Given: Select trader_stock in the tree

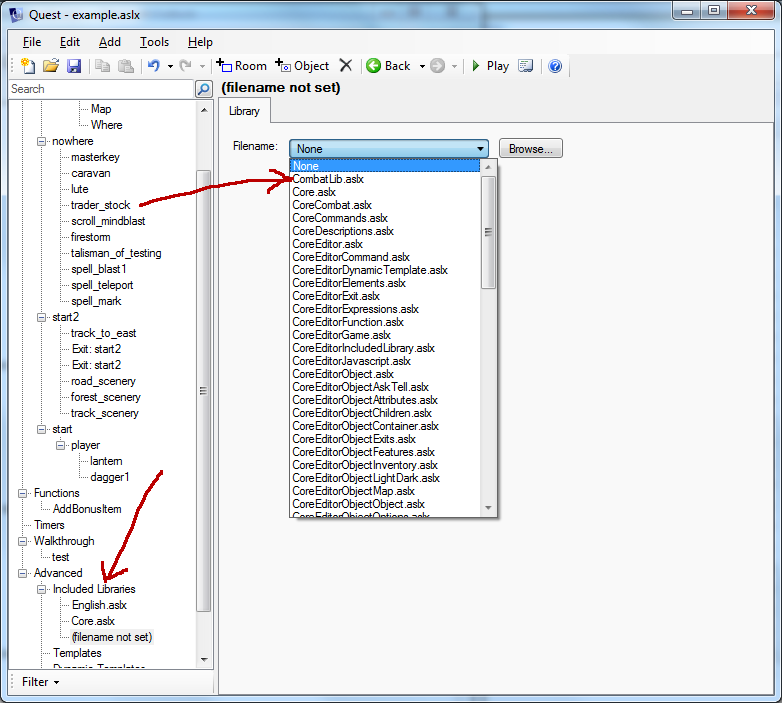Looking at the screenshot, I should pos(100,205).
